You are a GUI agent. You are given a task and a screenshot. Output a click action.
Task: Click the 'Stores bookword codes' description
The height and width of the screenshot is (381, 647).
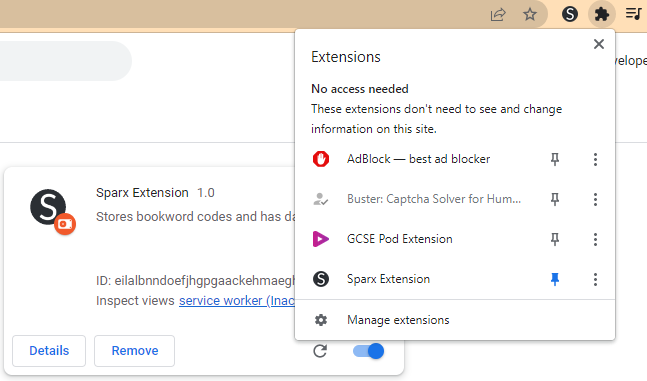(x=196, y=216)
